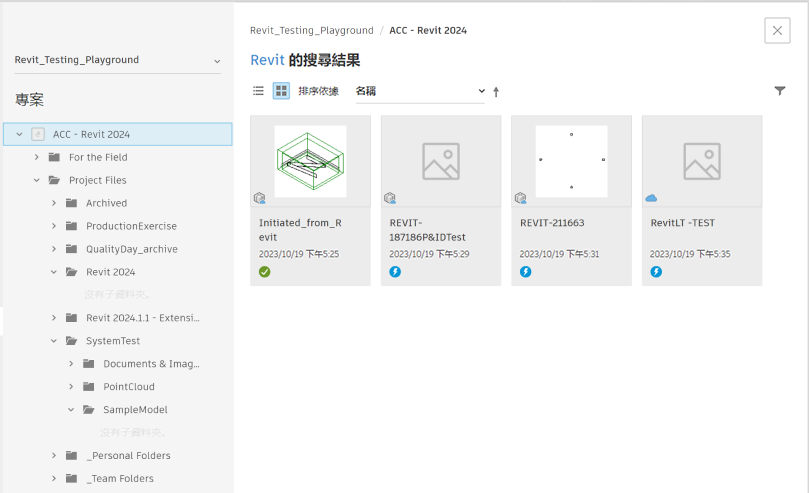Click the ProductionExercise folder icon
The width and height of the screenshot is (809, 493).
(x=71, y=226)
